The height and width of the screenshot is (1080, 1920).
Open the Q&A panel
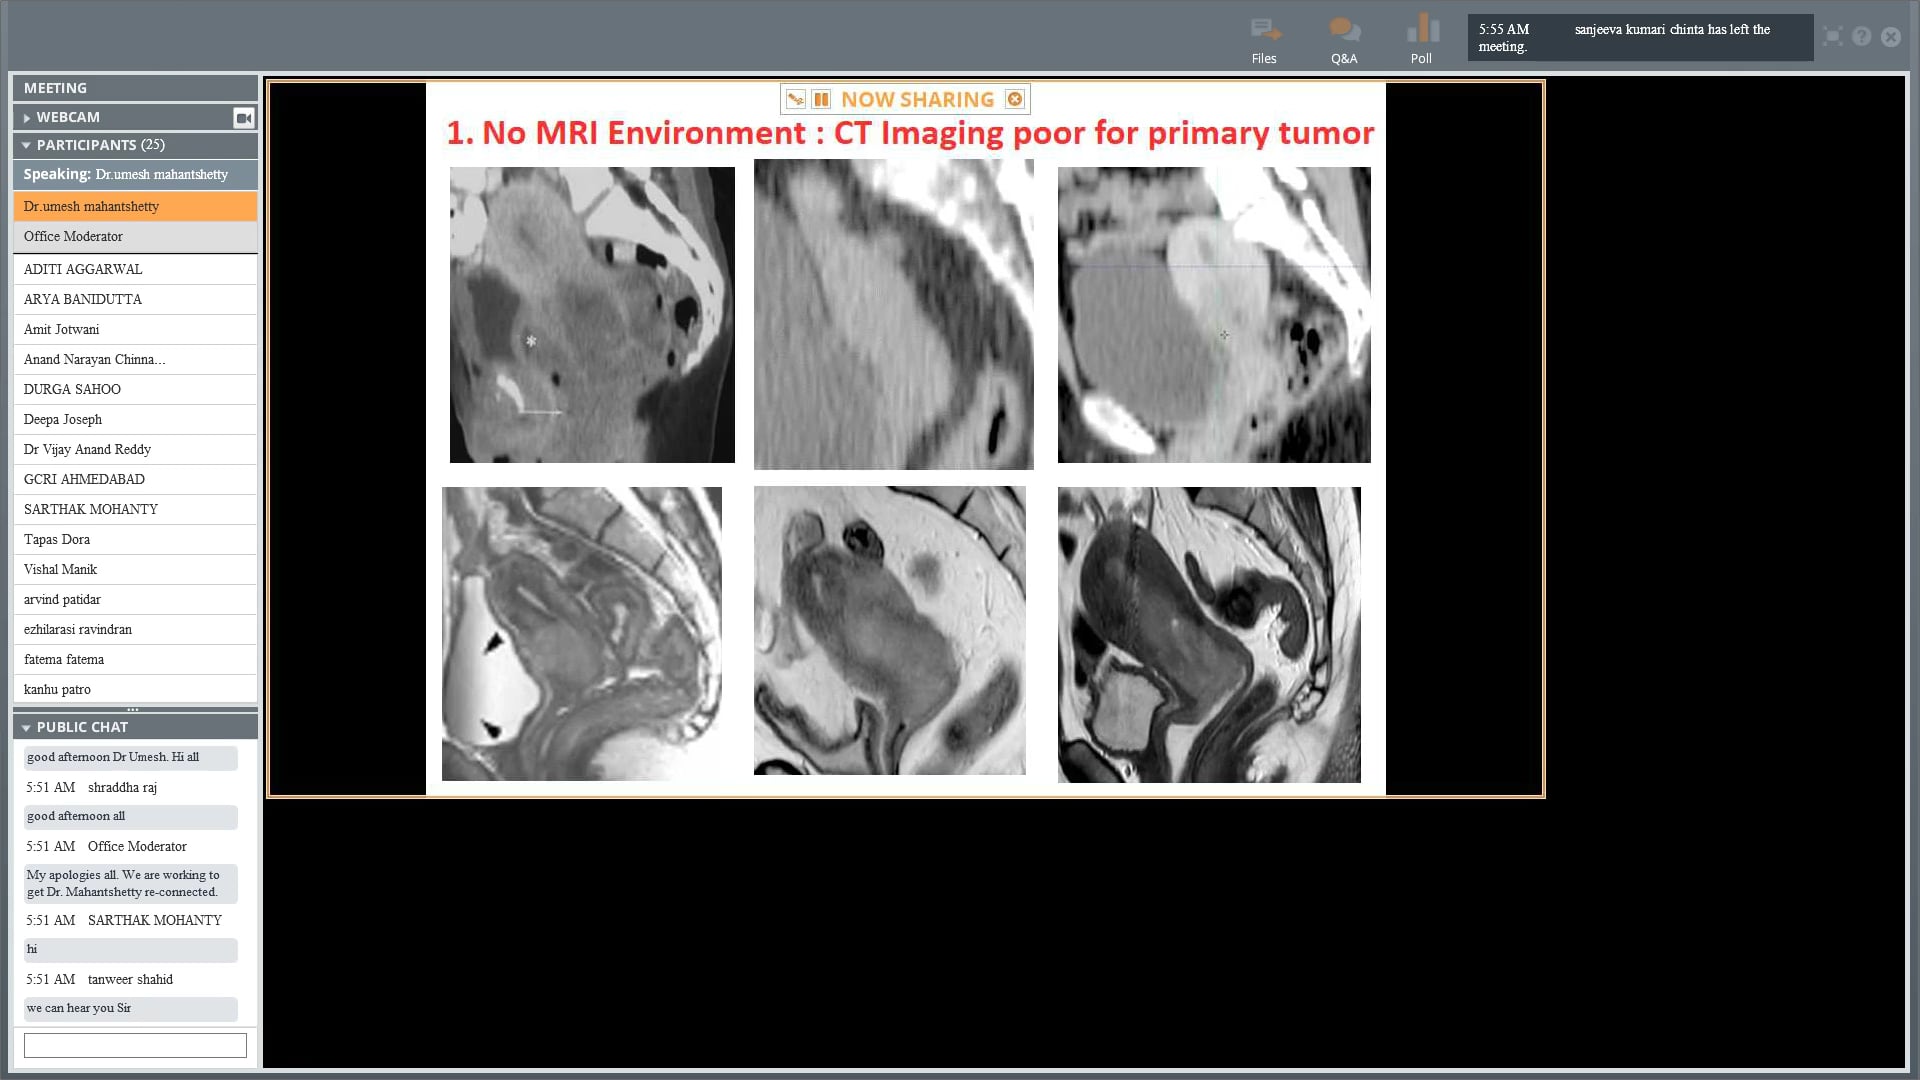[1344, 40]
